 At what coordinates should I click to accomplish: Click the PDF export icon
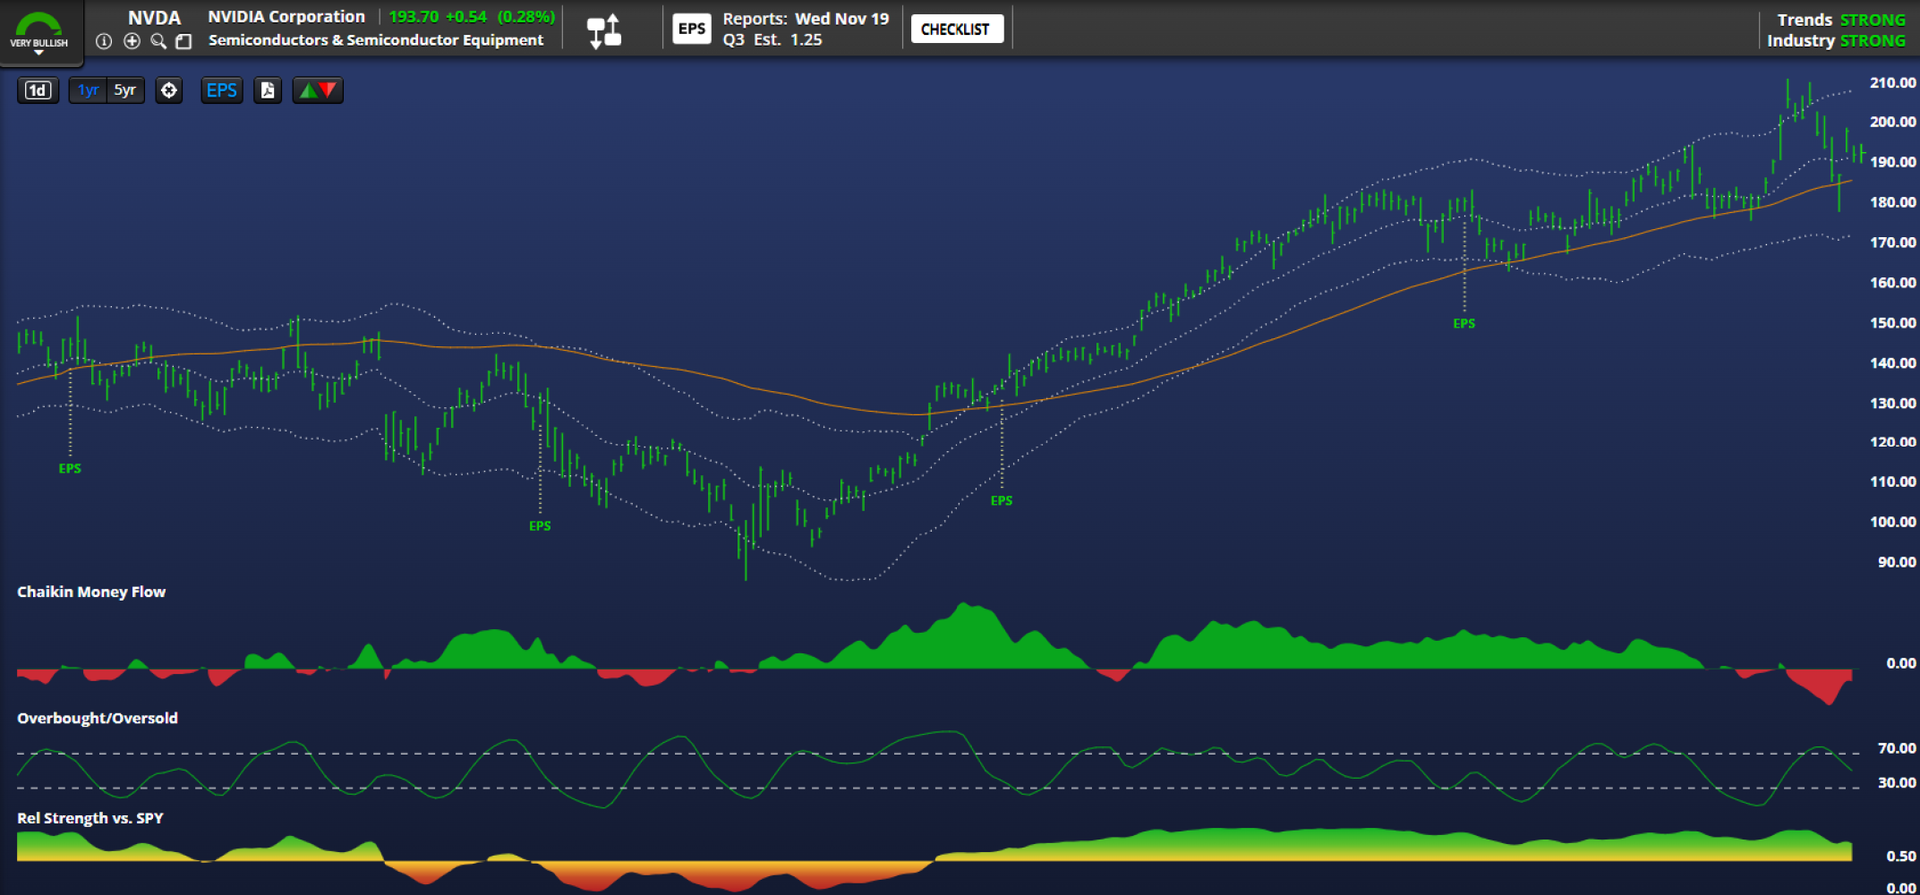tap(267, 90)
